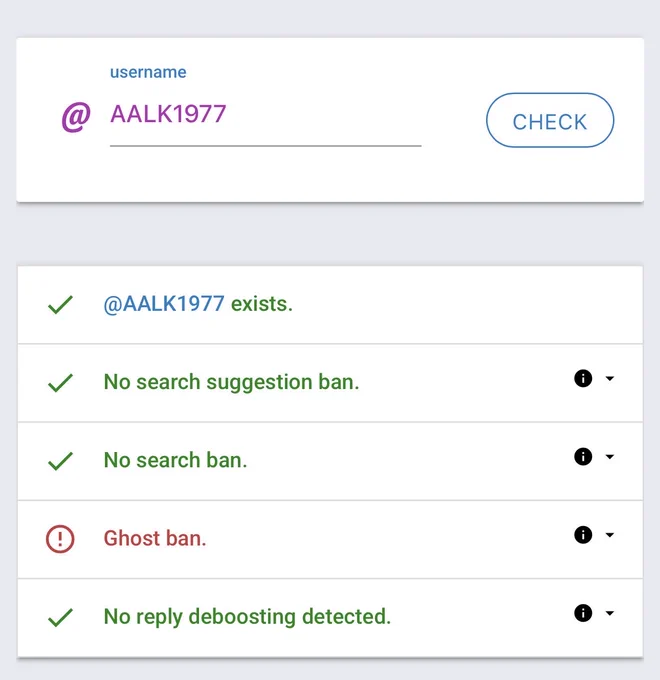Click the username field label
Screen dimensions: 660x680
point(148,72)
